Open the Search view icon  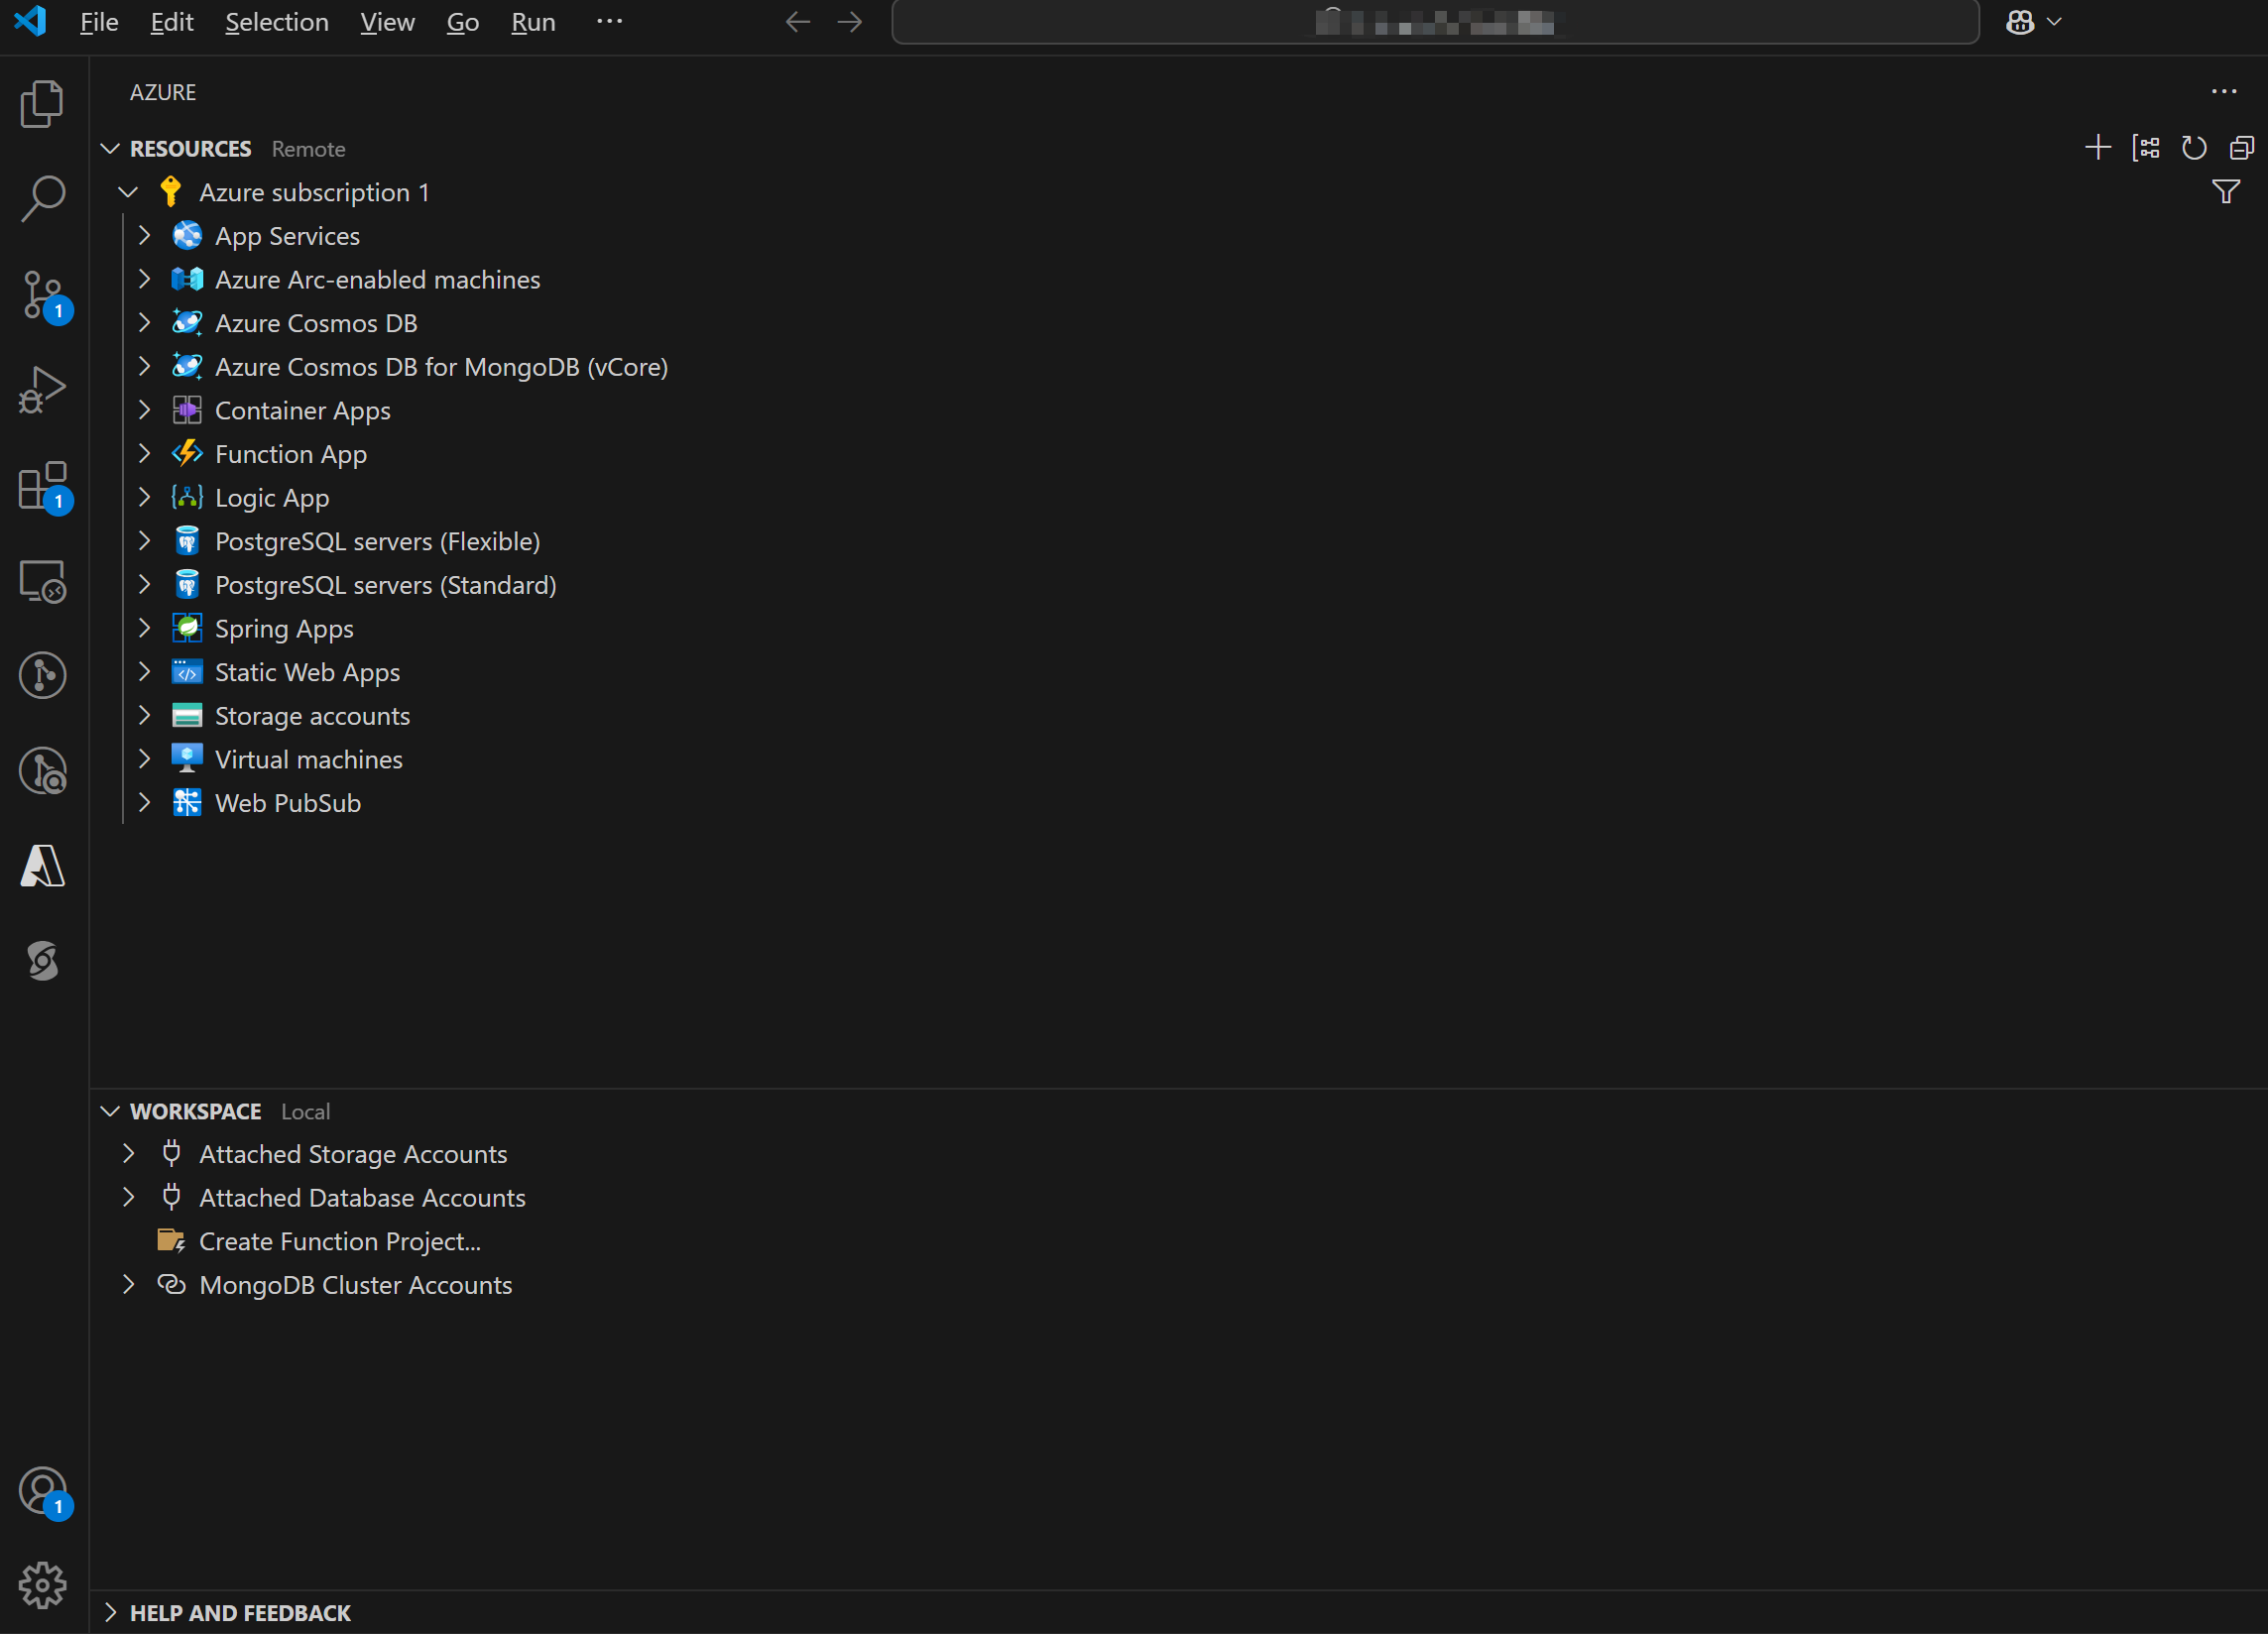click(x=42, y=199)
